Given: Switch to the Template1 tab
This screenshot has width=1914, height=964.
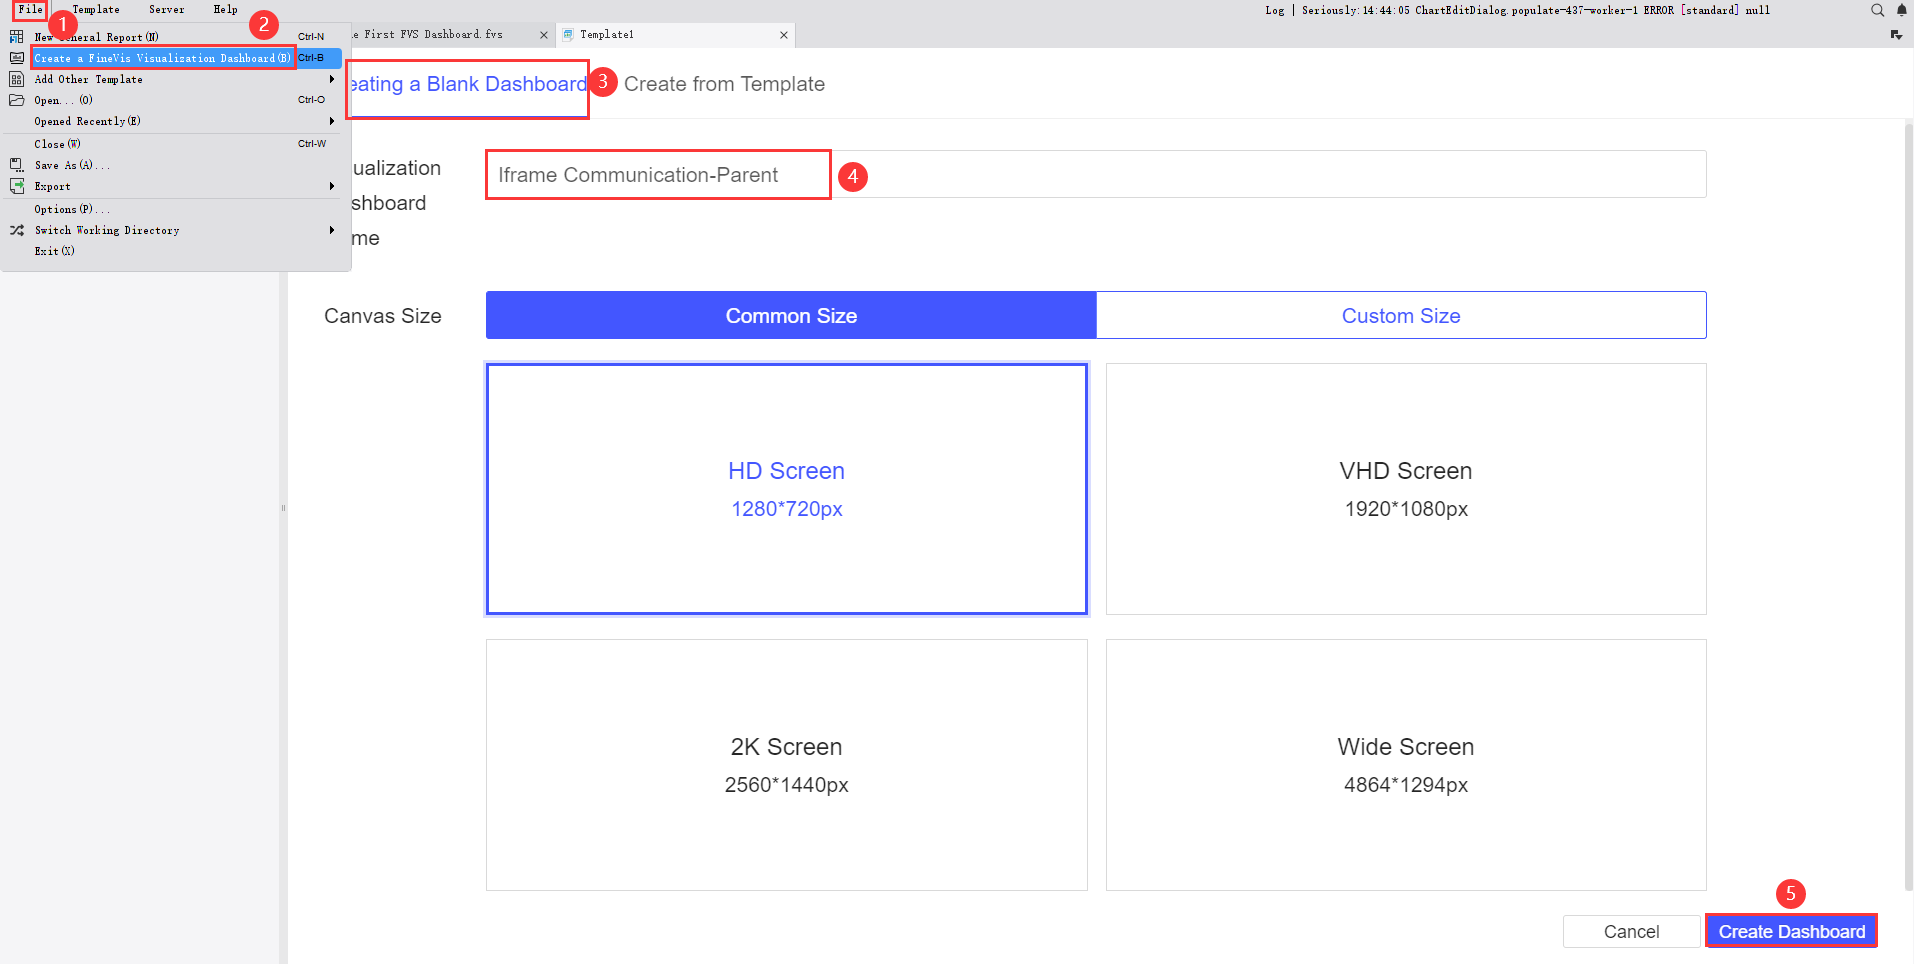Looking at the screenshot, I should tap(608, 34).
